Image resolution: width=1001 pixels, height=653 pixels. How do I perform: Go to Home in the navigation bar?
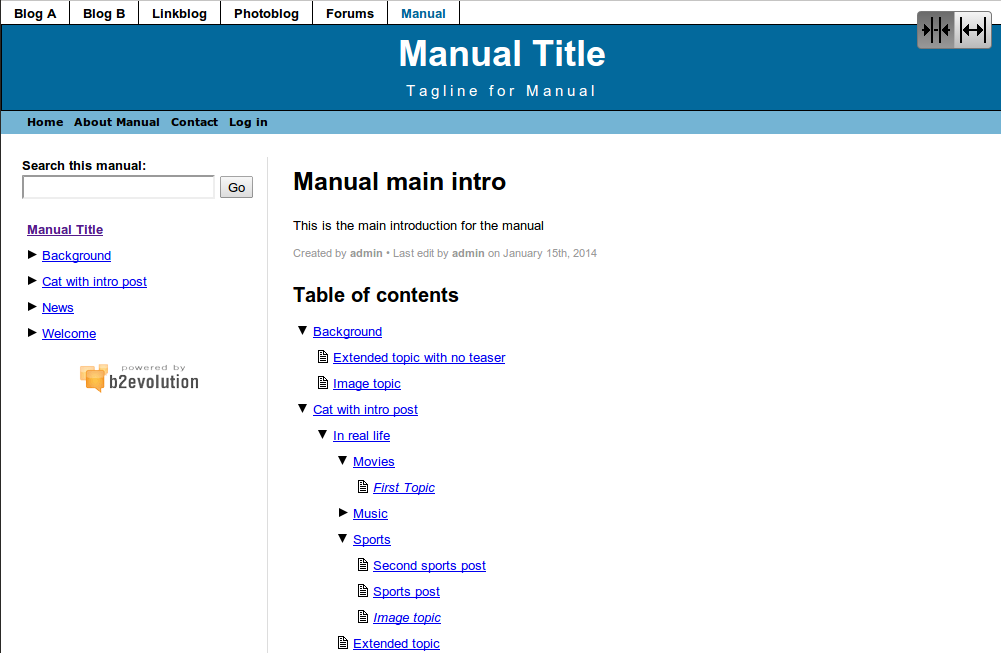click(45, 122)
